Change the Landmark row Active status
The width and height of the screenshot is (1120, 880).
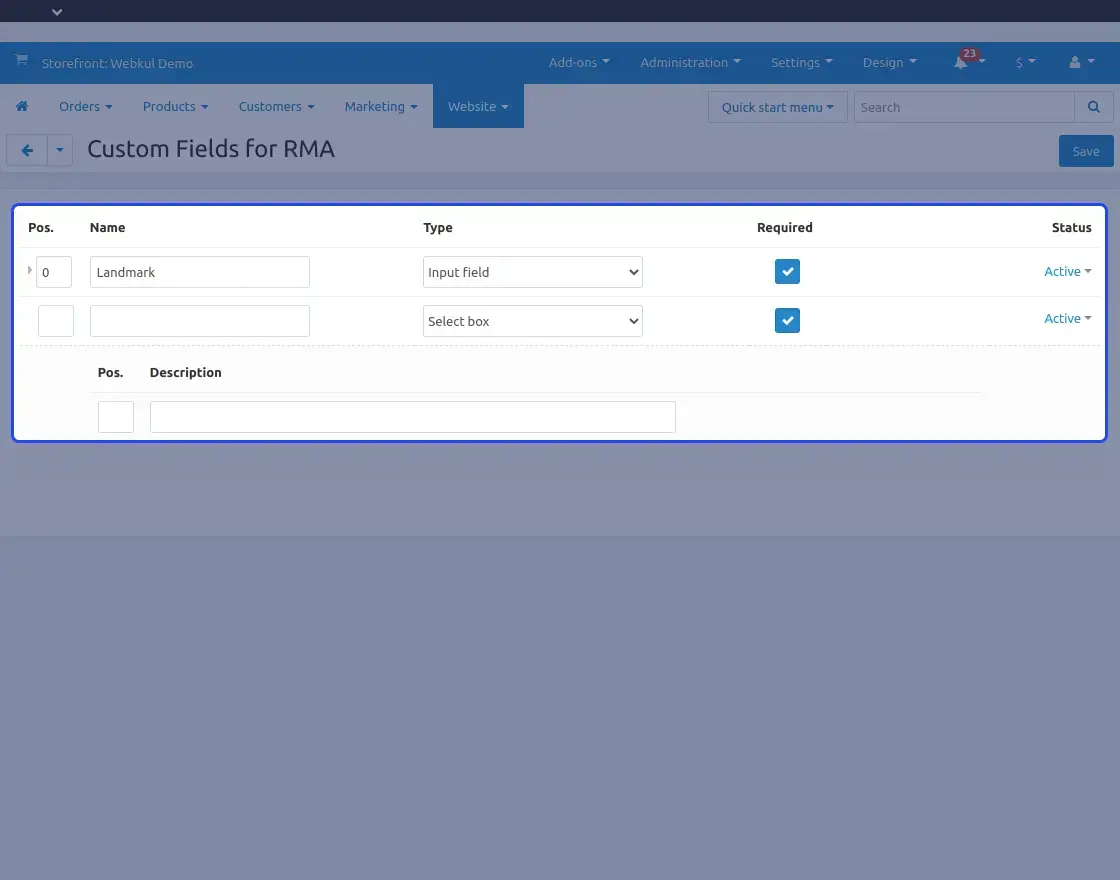pyautogui.click(x=1067, y=271)
